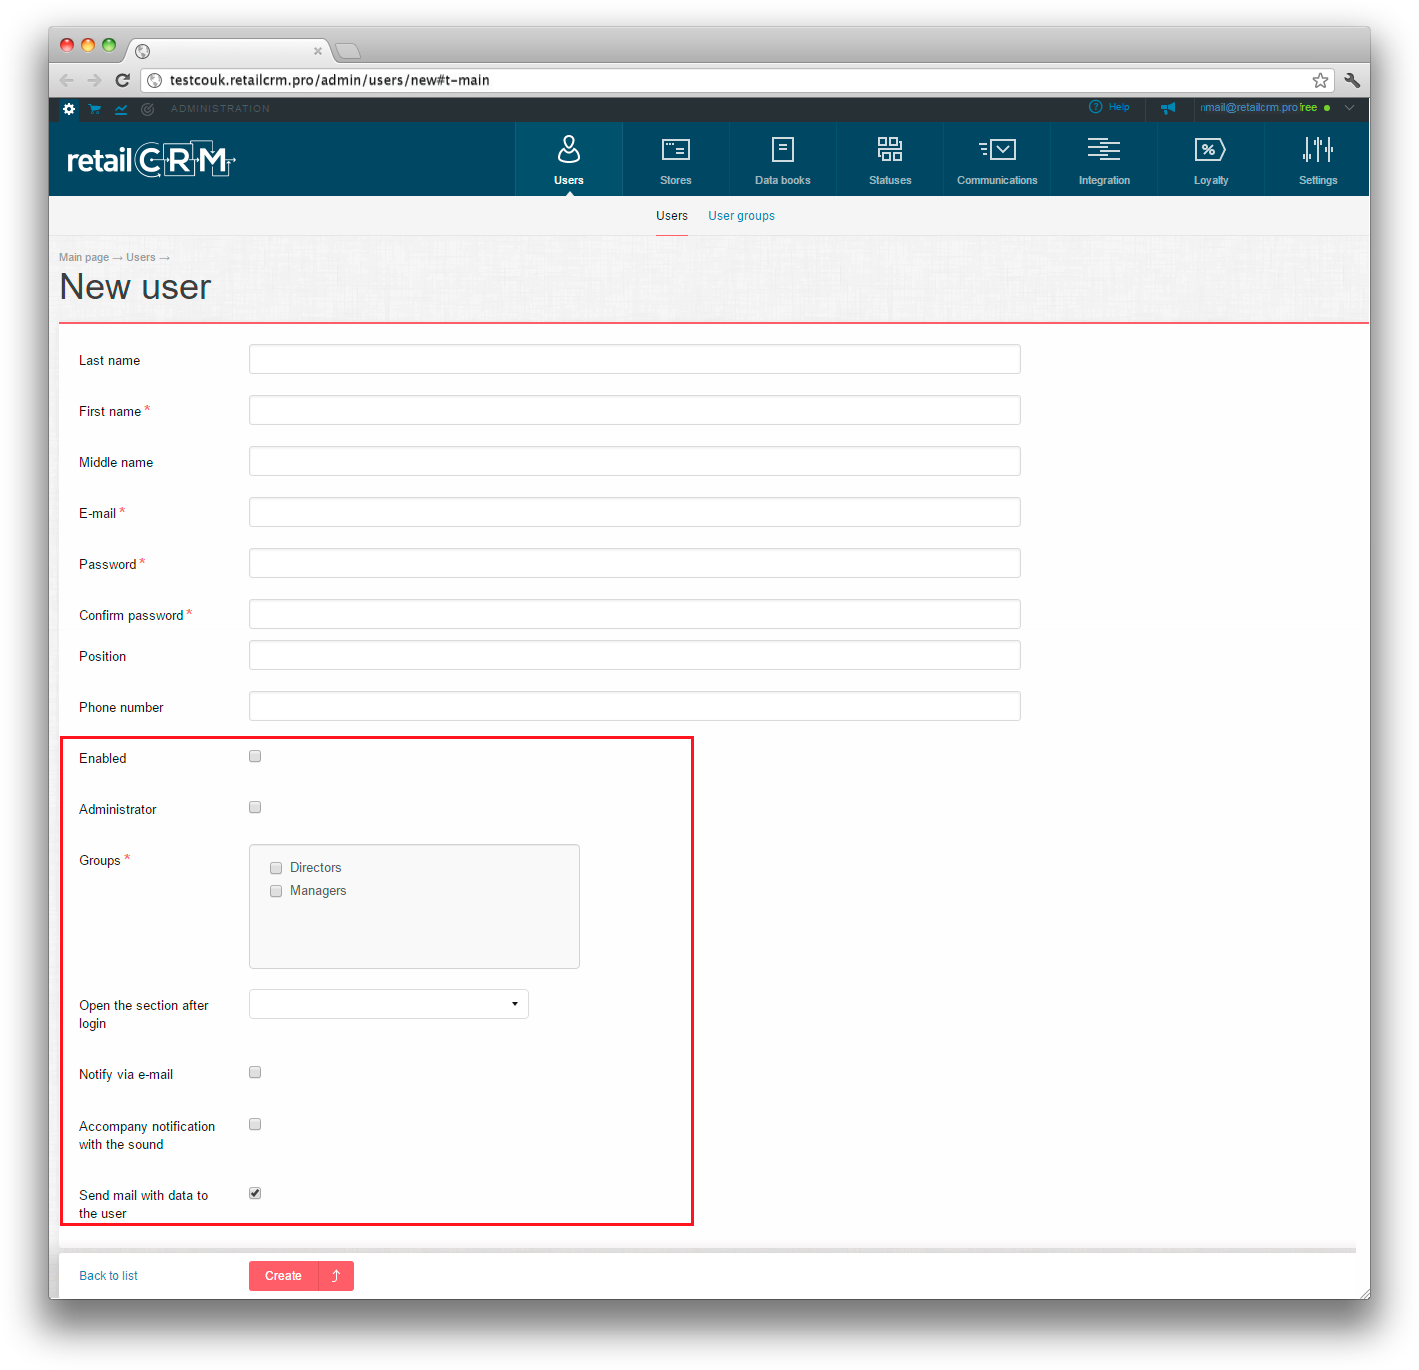
Task: Expand the user account menu chevron
Action: pos(1349,108)
